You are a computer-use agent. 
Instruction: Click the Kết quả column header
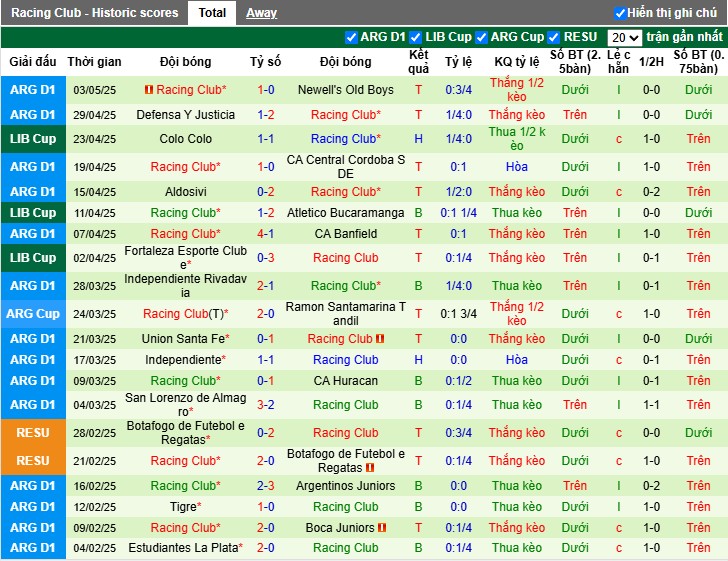pyautogui.click(x=418, y=62)
